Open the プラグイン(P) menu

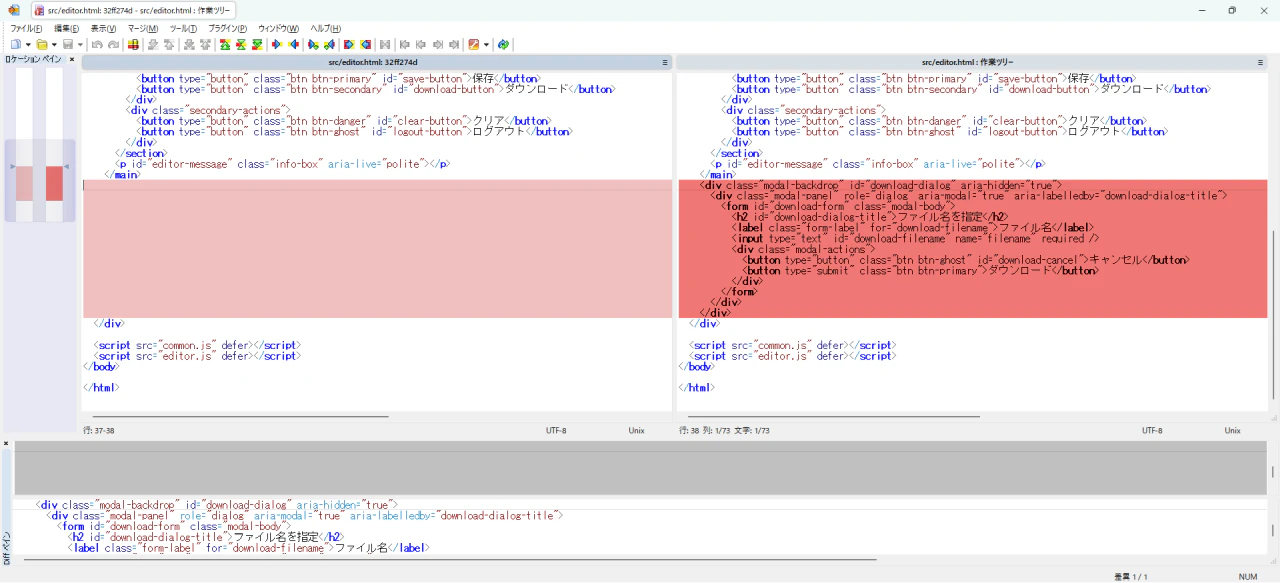227,28
